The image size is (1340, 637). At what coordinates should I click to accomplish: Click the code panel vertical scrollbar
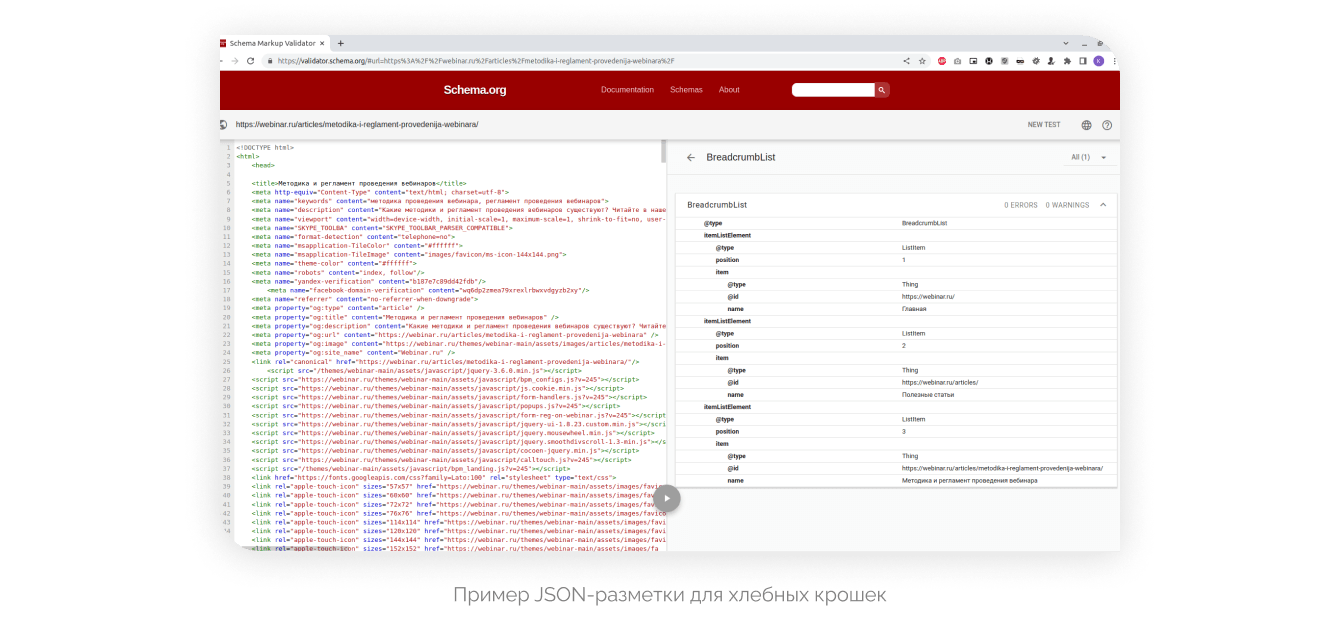click(663, 151)
